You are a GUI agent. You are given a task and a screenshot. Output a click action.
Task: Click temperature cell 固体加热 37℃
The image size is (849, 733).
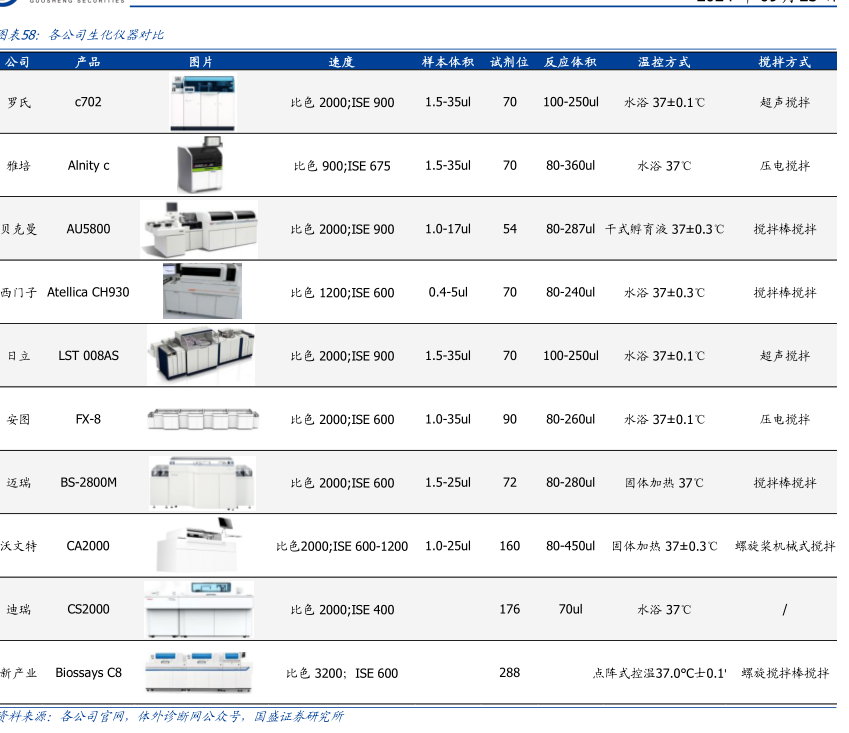coord(664,482)
